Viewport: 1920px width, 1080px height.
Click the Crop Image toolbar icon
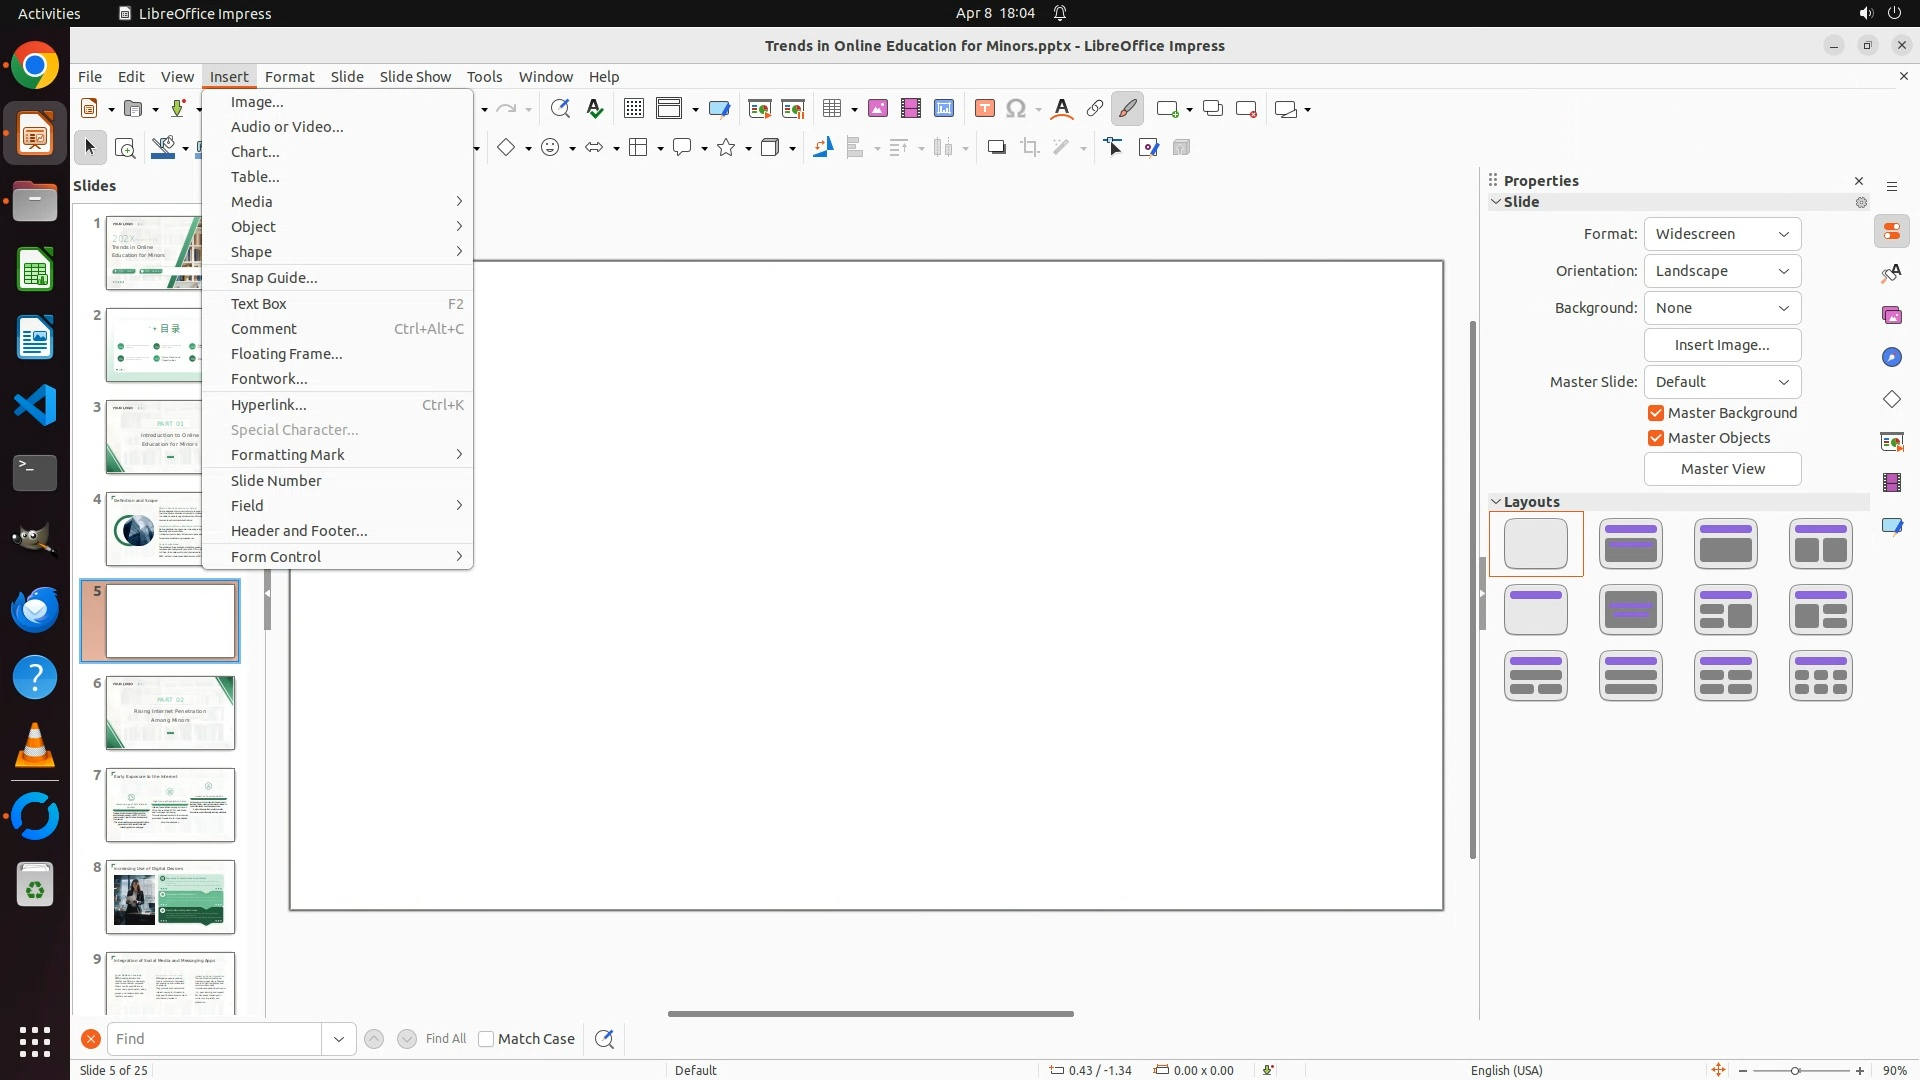(1030, 148)
